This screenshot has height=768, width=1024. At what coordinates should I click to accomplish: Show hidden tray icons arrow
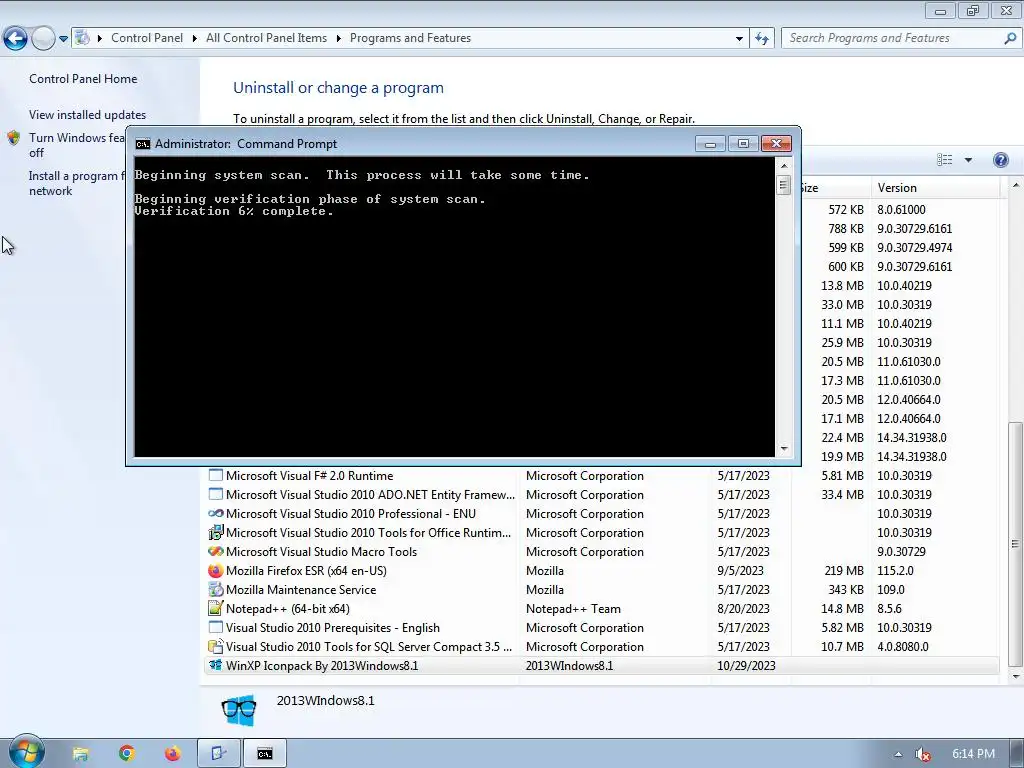tap(898, 754)
